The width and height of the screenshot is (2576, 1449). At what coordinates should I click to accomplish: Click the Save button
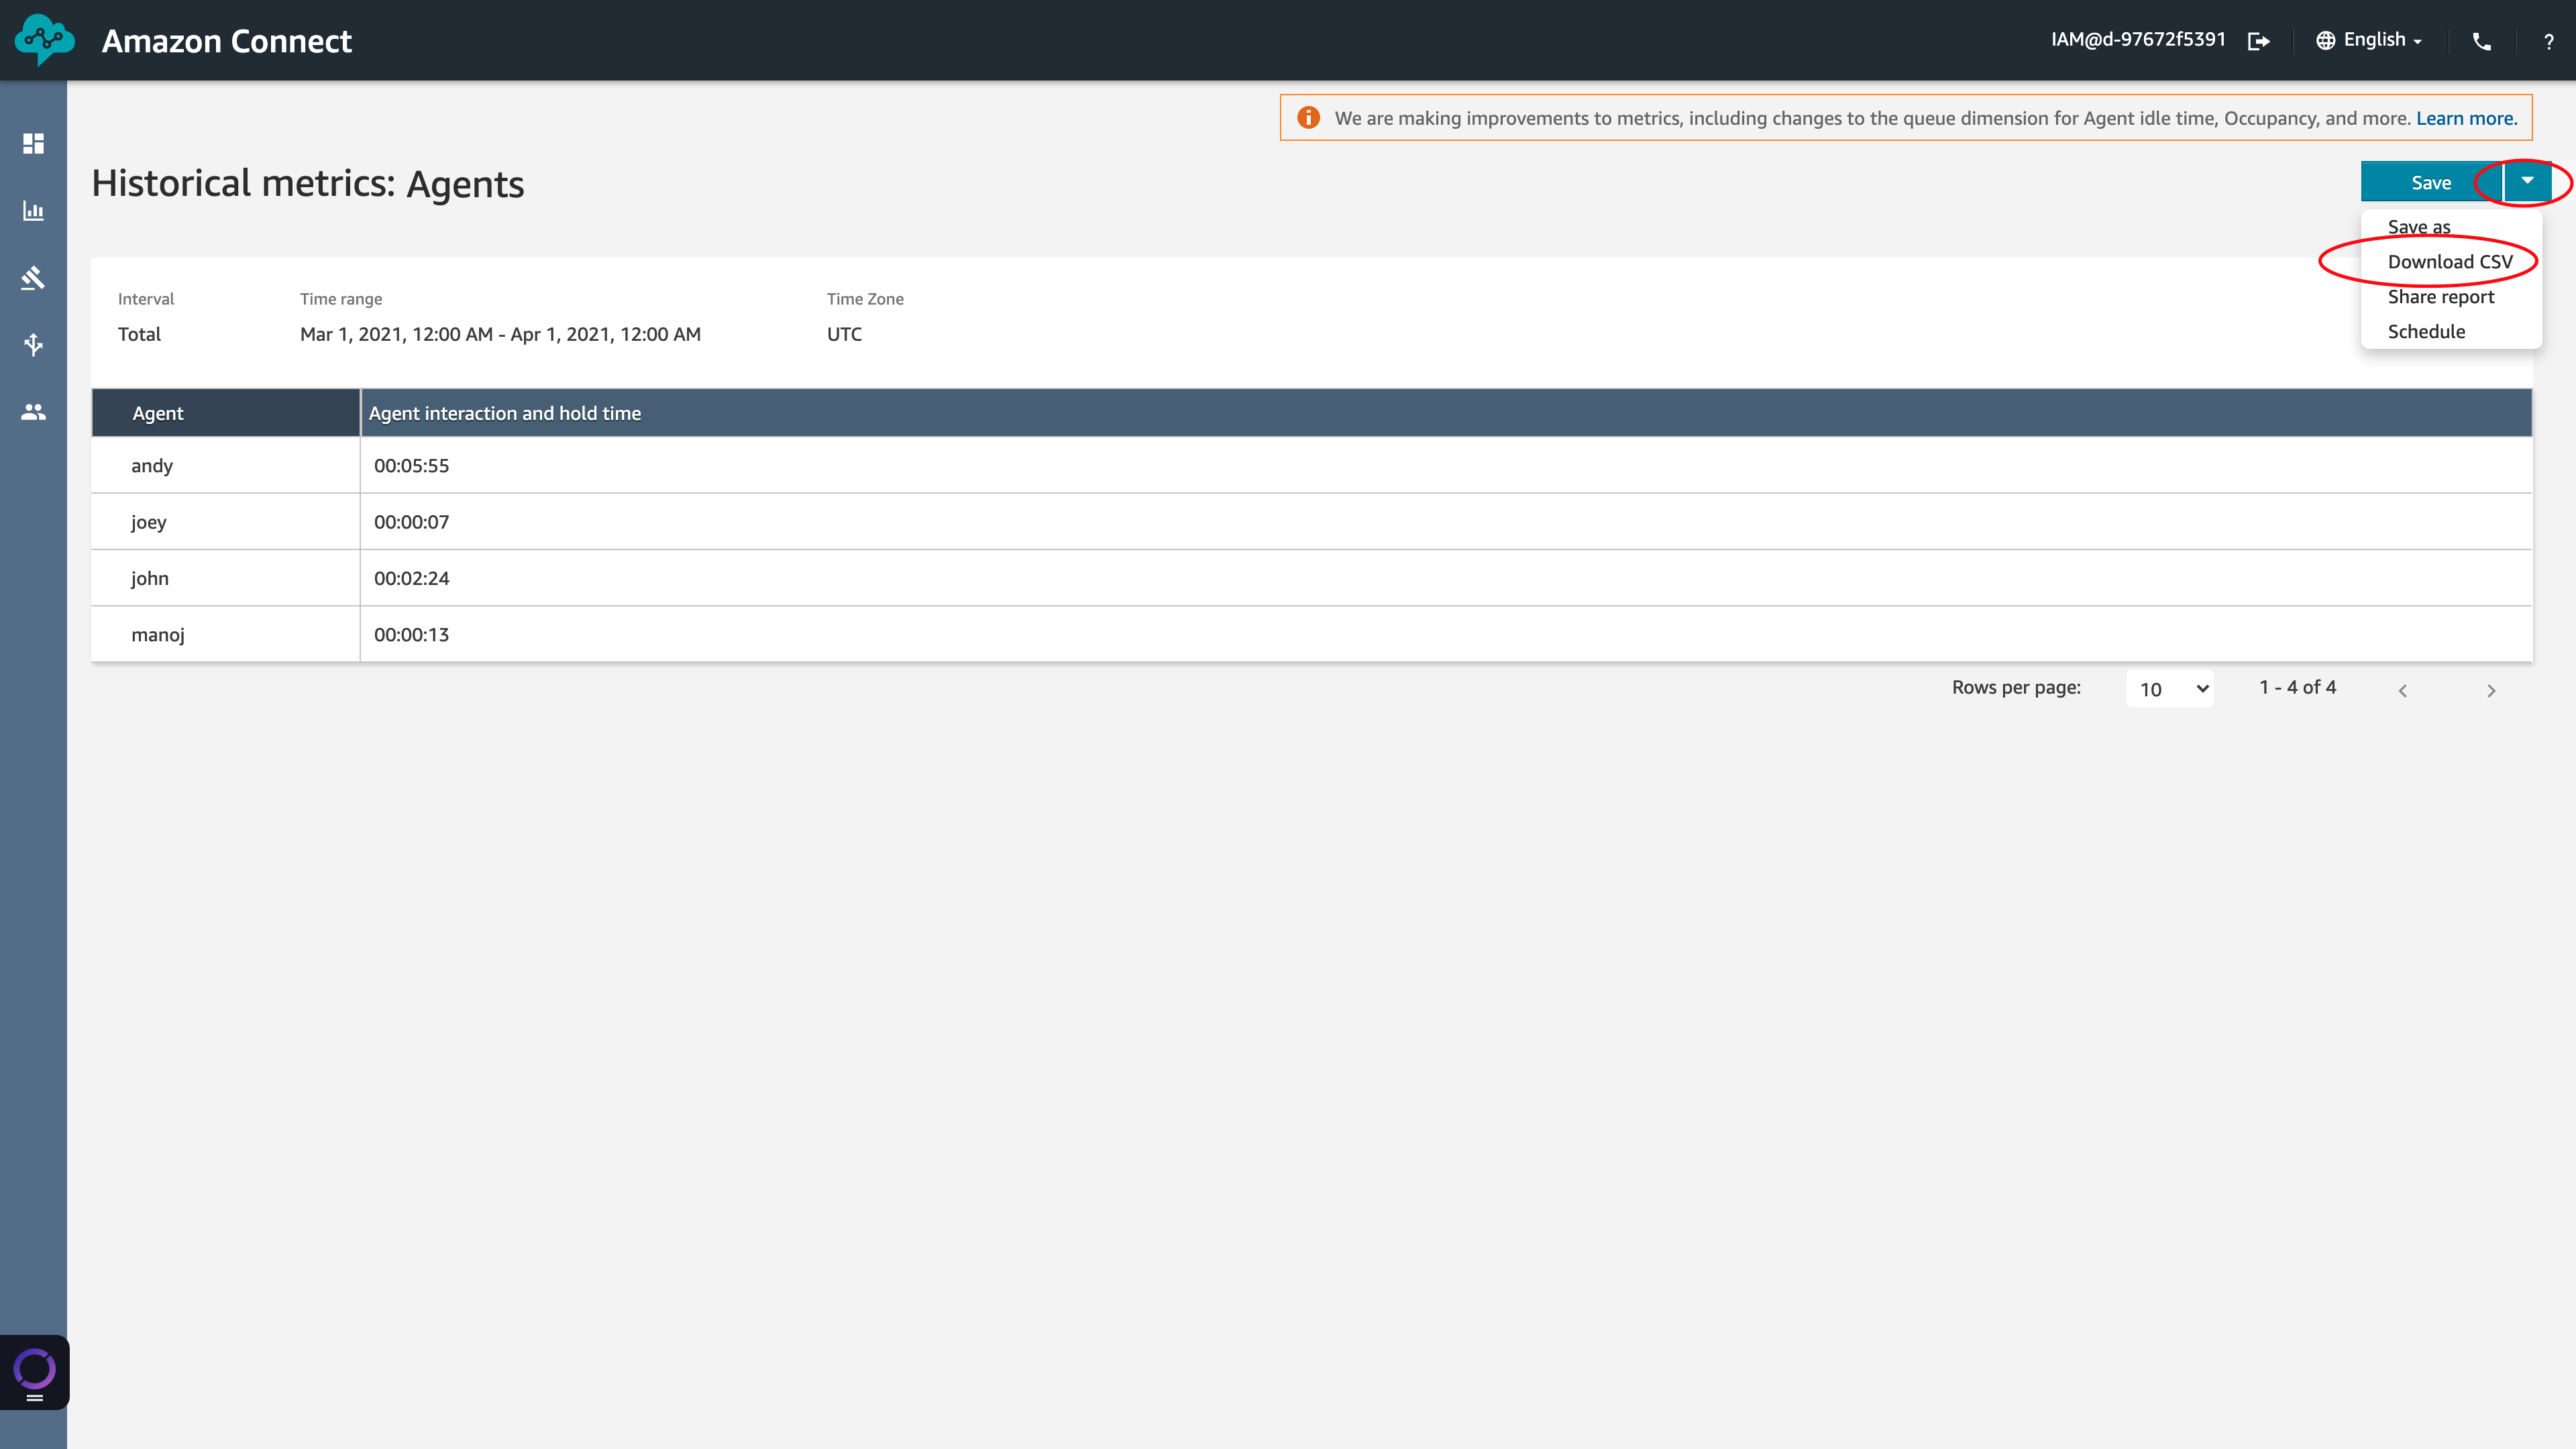click(2431, 182)
